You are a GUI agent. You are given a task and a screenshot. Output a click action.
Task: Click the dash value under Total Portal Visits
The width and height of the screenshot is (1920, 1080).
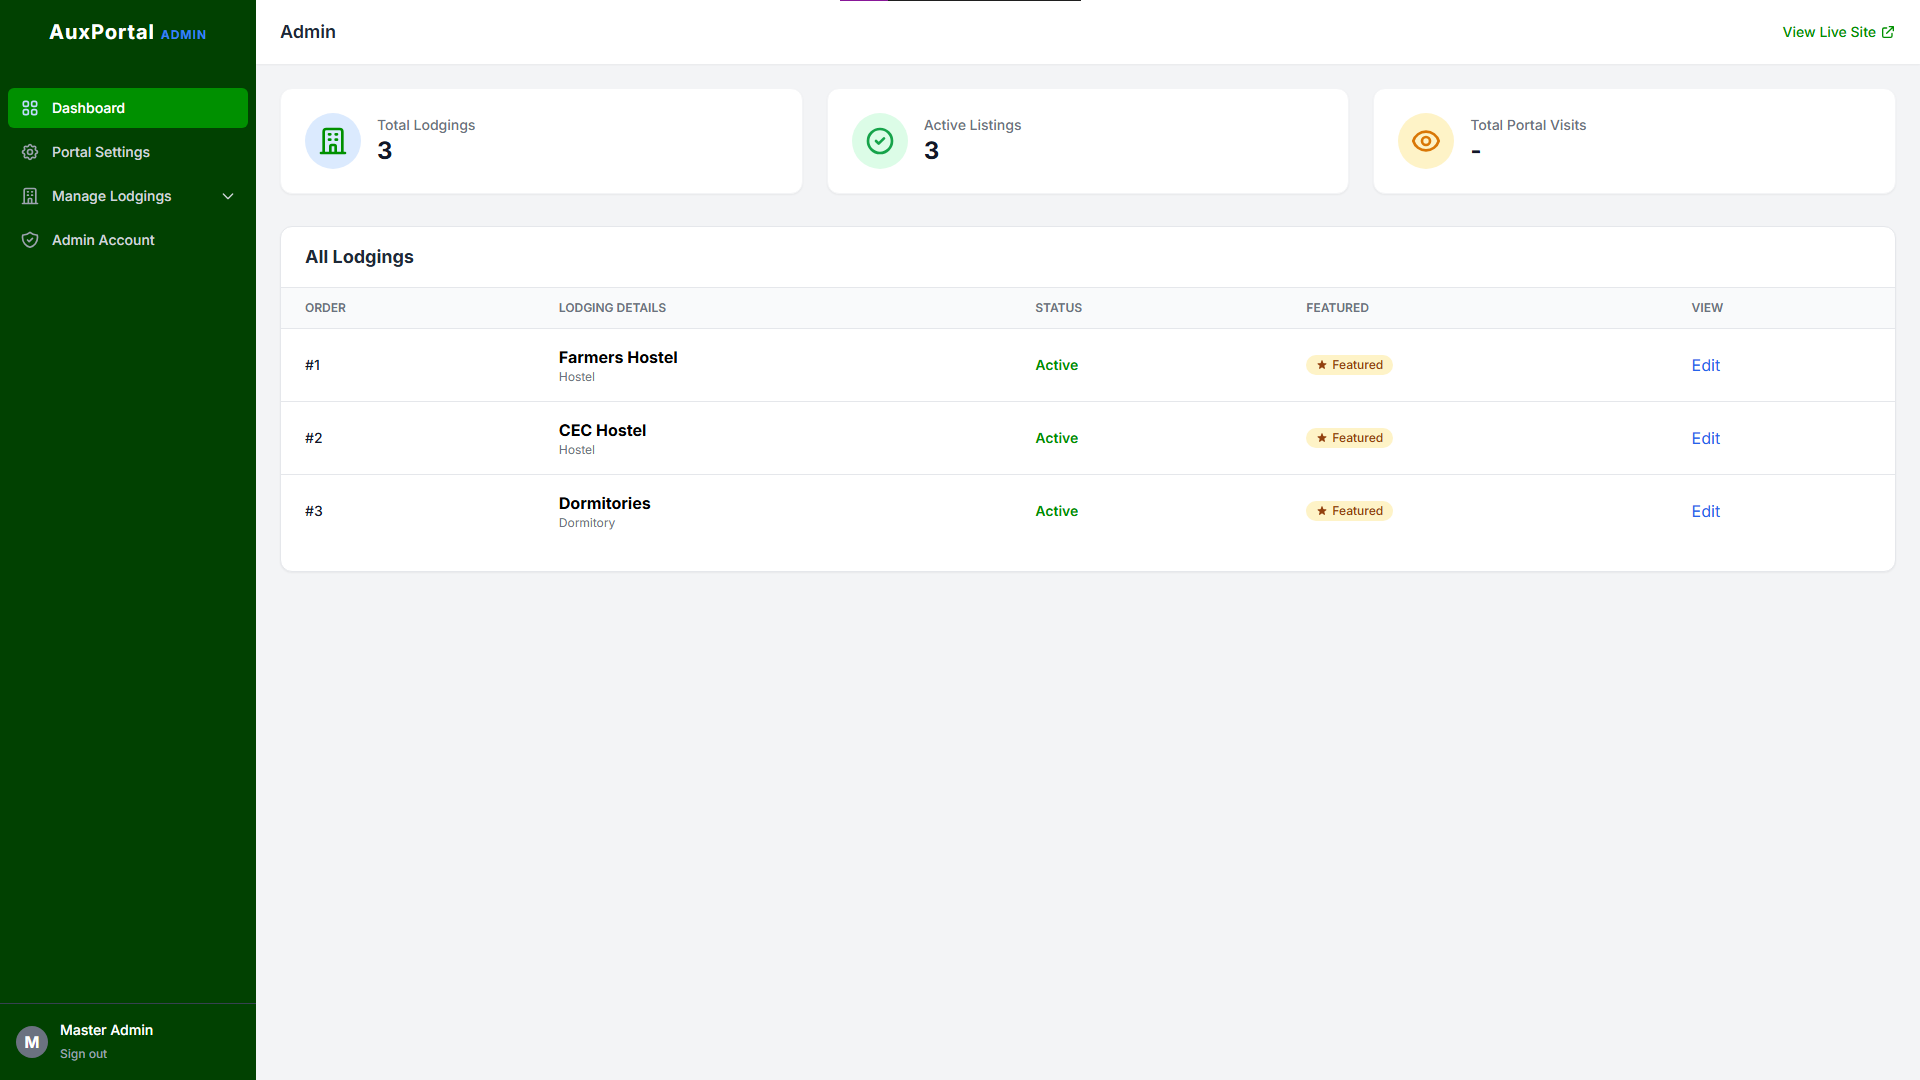1476,152
